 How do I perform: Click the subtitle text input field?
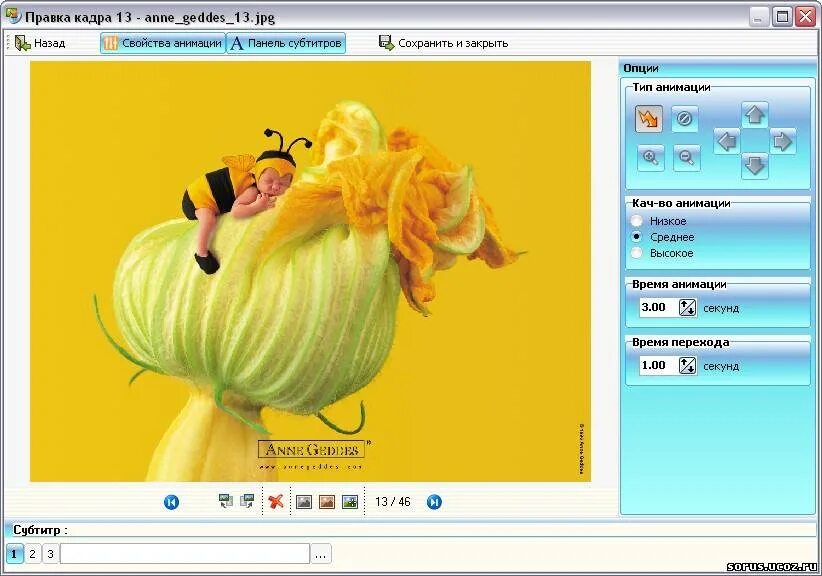[x=185, y=554]
